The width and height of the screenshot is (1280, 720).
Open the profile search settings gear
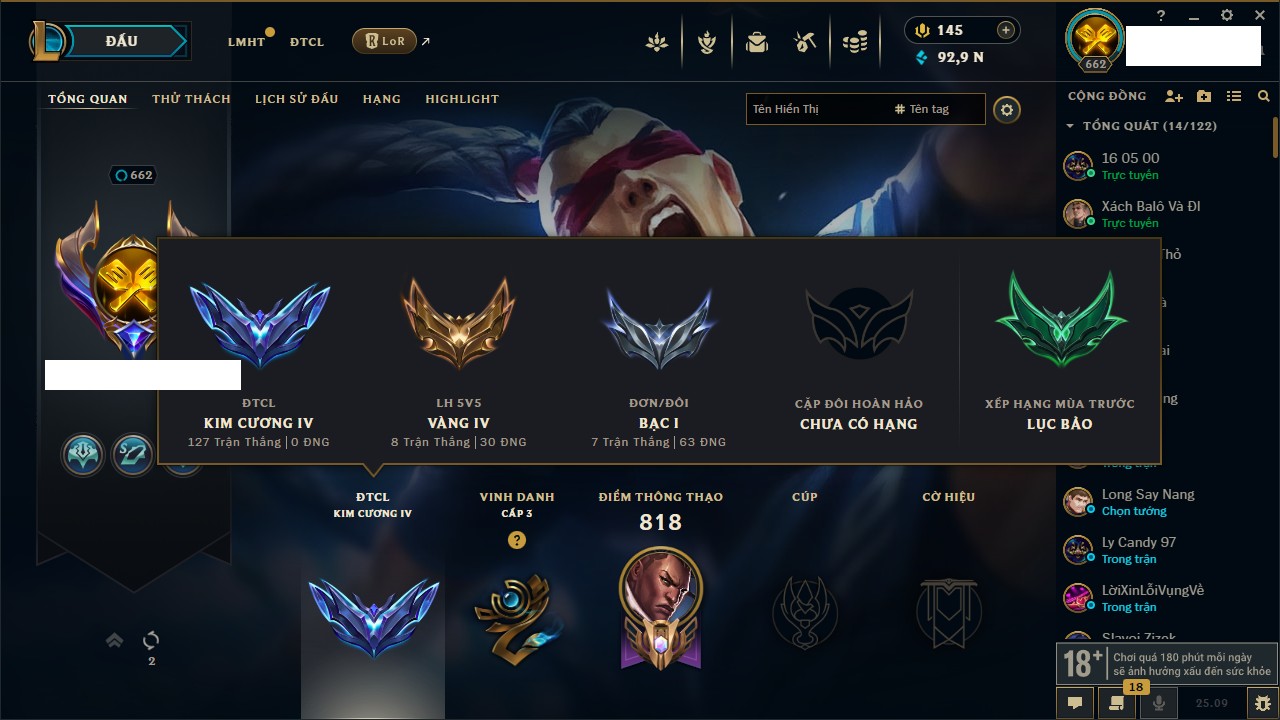[1007, 110]
